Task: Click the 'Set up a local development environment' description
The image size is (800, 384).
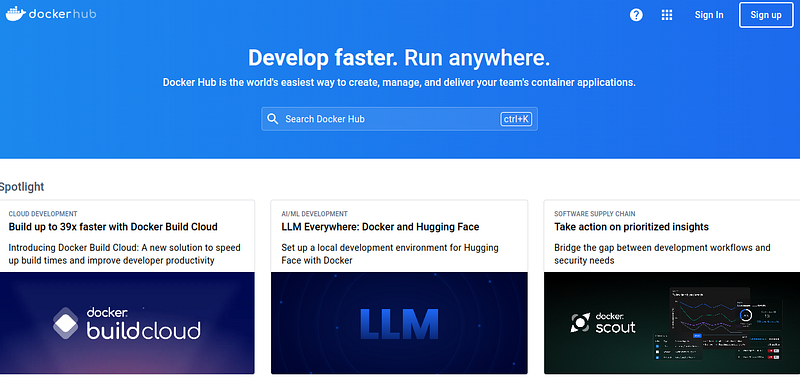Action: point(390,254)
